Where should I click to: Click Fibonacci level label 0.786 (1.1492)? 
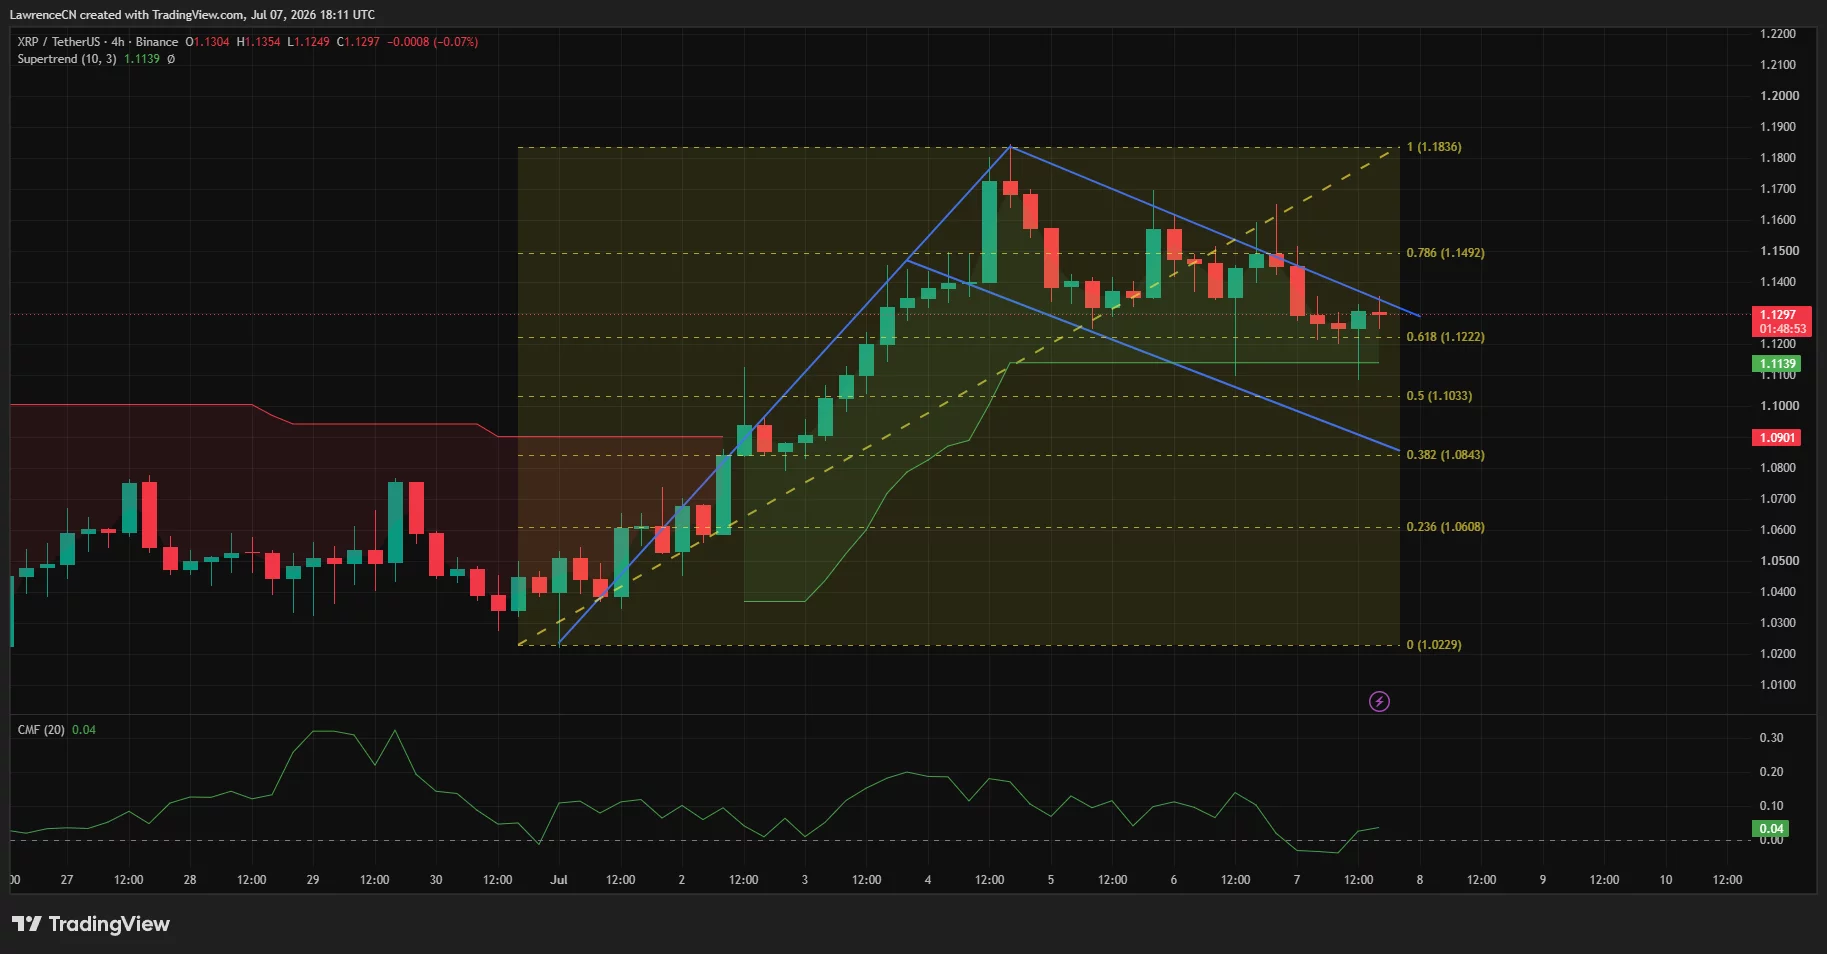click(1445, 253)
